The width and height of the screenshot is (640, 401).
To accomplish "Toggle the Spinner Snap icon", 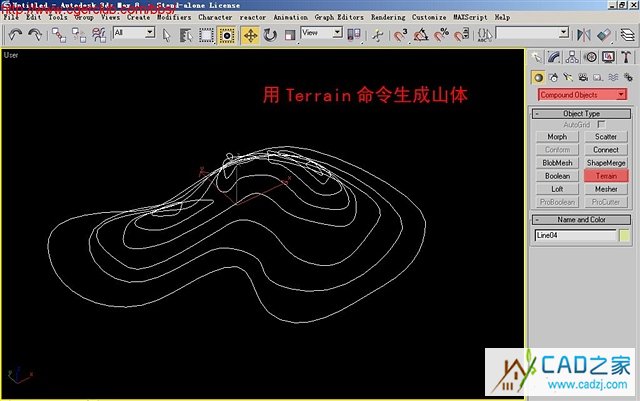I will (x=462, y=35).
